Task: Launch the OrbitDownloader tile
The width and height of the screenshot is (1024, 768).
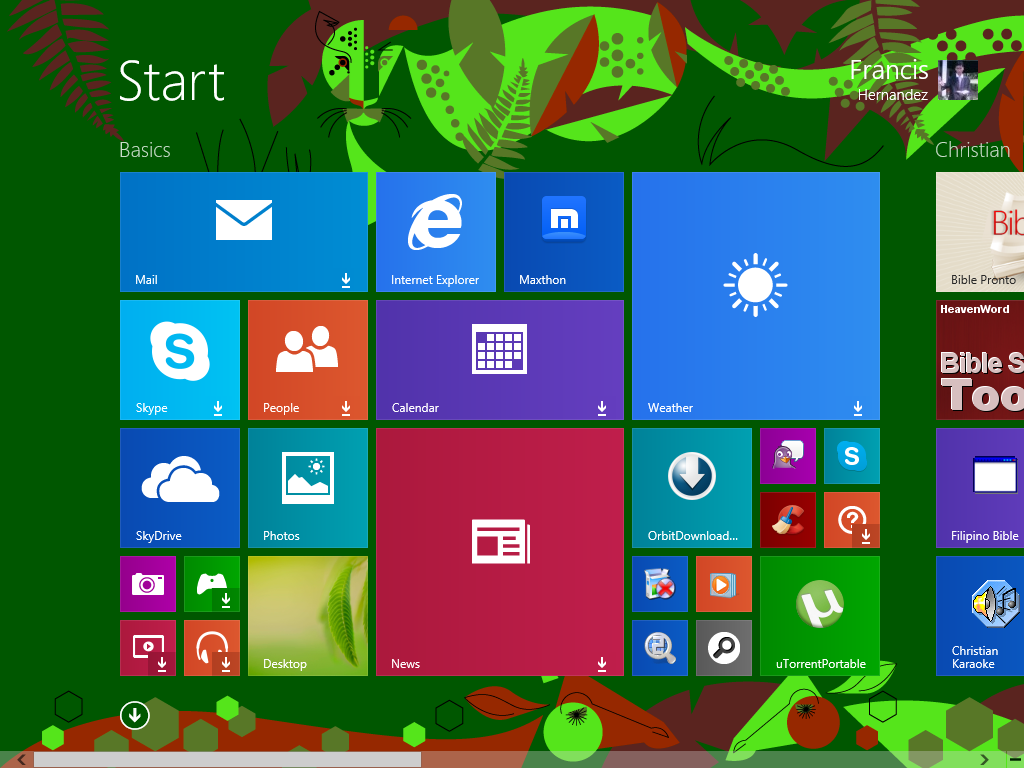Action: (692, 488)
